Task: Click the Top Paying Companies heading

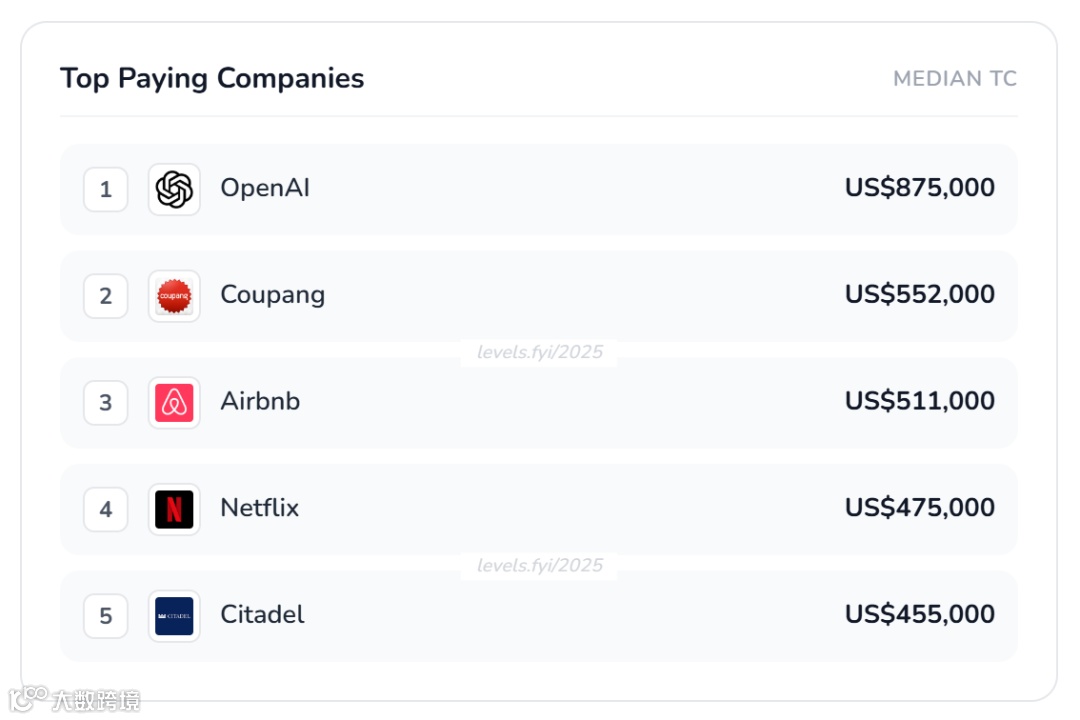Action: 212,78
